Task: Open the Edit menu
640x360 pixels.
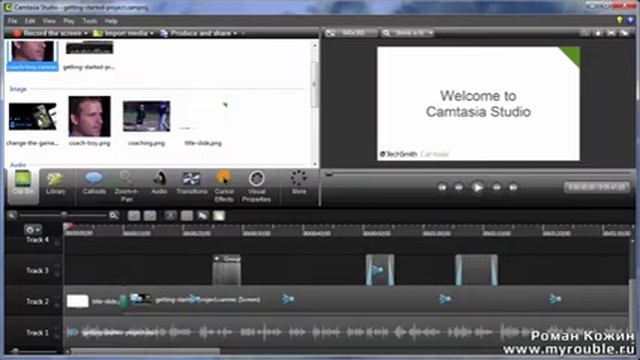Action: point(30,21)
